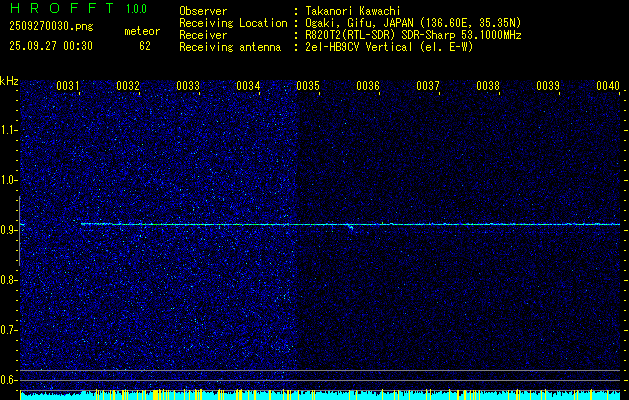Click the Receiving Location label
629x400 pixels.
point(233,23)
